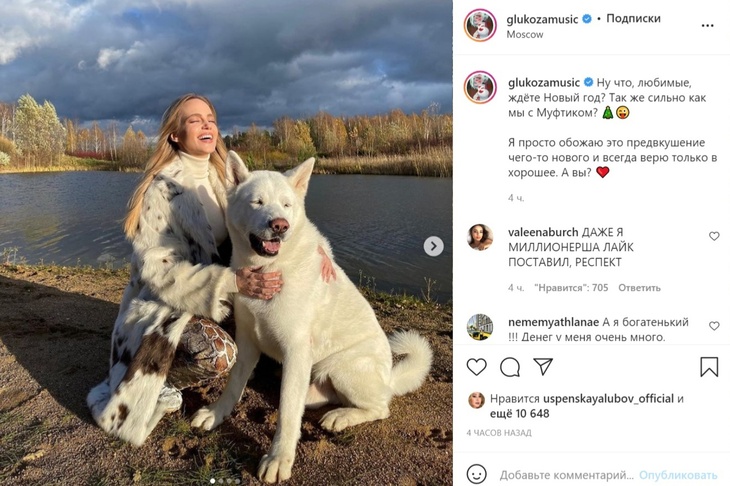This screenshot has height=486, width=730.
Task: Open the Moscow location link
Action: 525,34
